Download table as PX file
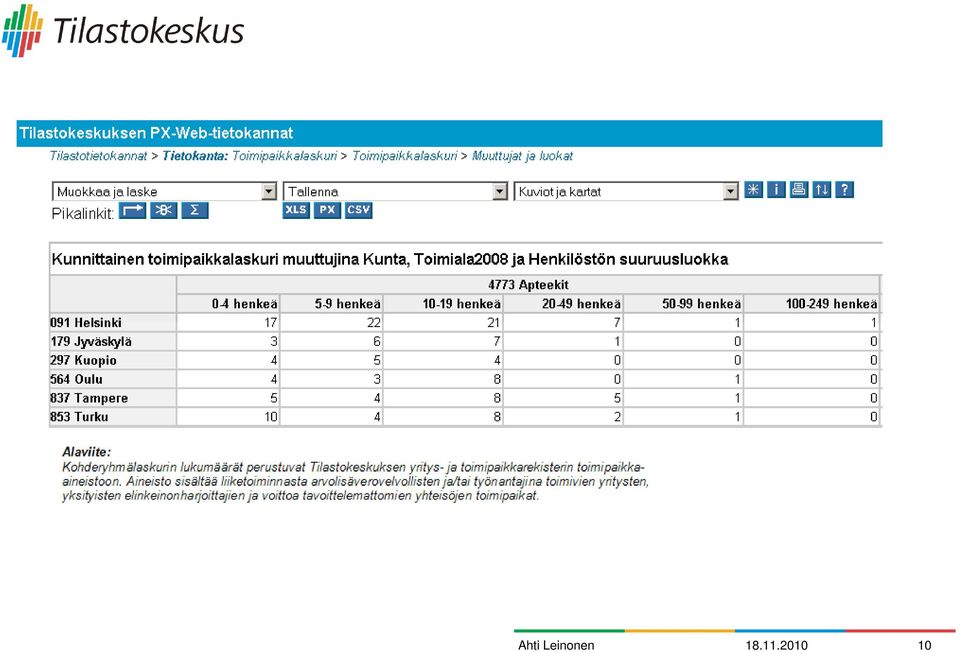Screen dimensions: 960x652 coord(328,210)
